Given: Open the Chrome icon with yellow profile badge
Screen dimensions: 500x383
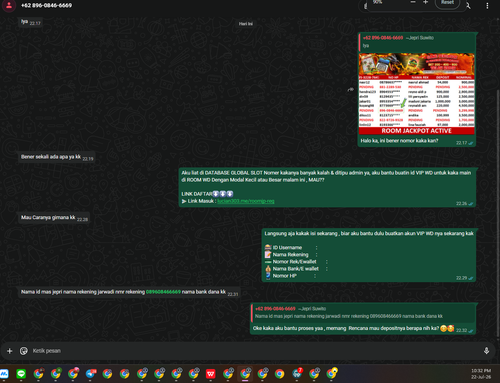Looking at the screenshot, I should tap(332, 374).
